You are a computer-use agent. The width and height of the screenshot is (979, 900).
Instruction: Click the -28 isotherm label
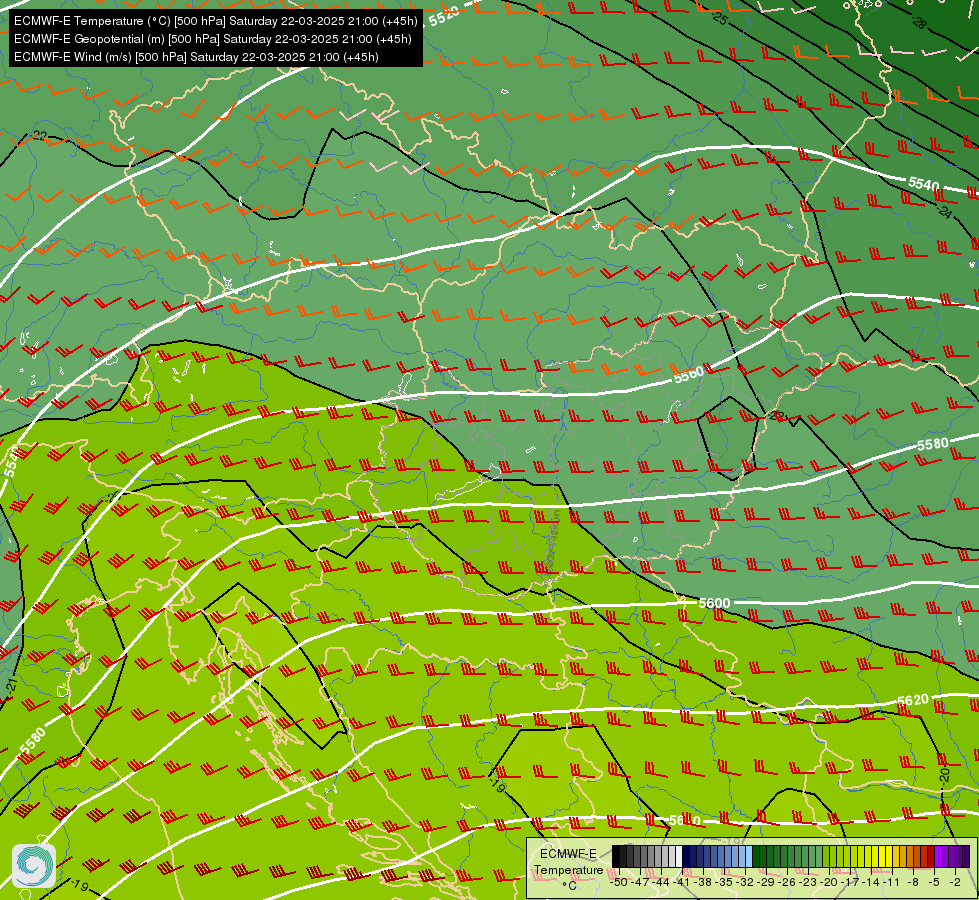pos(918,23)
